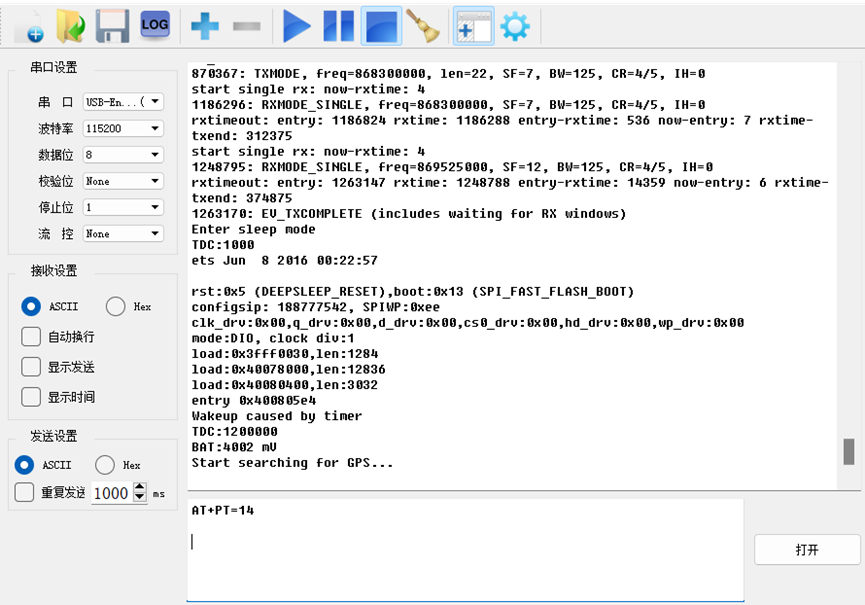Open the 停止位 dropdown showing 1
Screen dimensions: 865x605
pyautogui.click(x=123, y=207)
